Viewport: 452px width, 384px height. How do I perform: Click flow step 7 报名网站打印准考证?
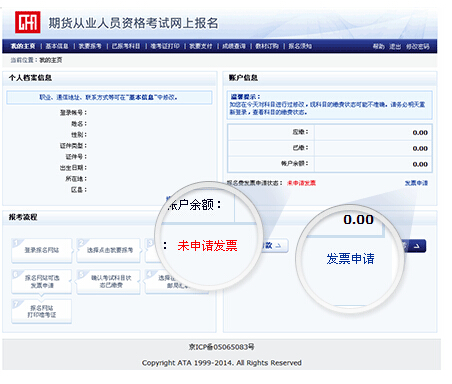[42, 311]
